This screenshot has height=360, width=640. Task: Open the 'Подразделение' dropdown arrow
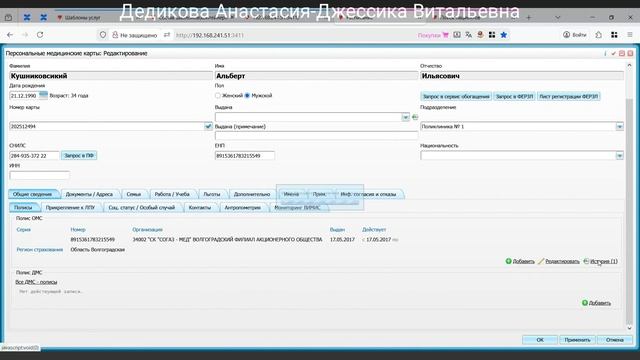click(x=620, y=127)
